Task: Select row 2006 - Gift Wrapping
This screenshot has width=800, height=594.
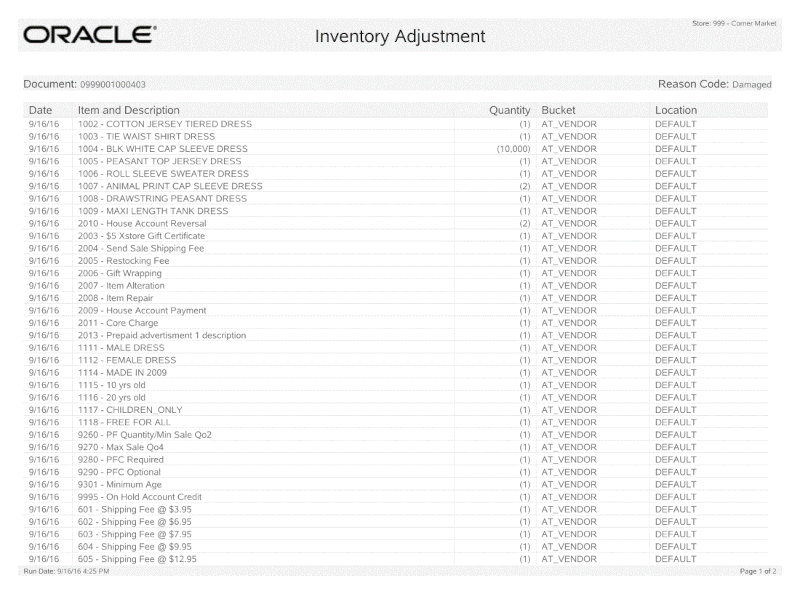Action: coord(395,273)
